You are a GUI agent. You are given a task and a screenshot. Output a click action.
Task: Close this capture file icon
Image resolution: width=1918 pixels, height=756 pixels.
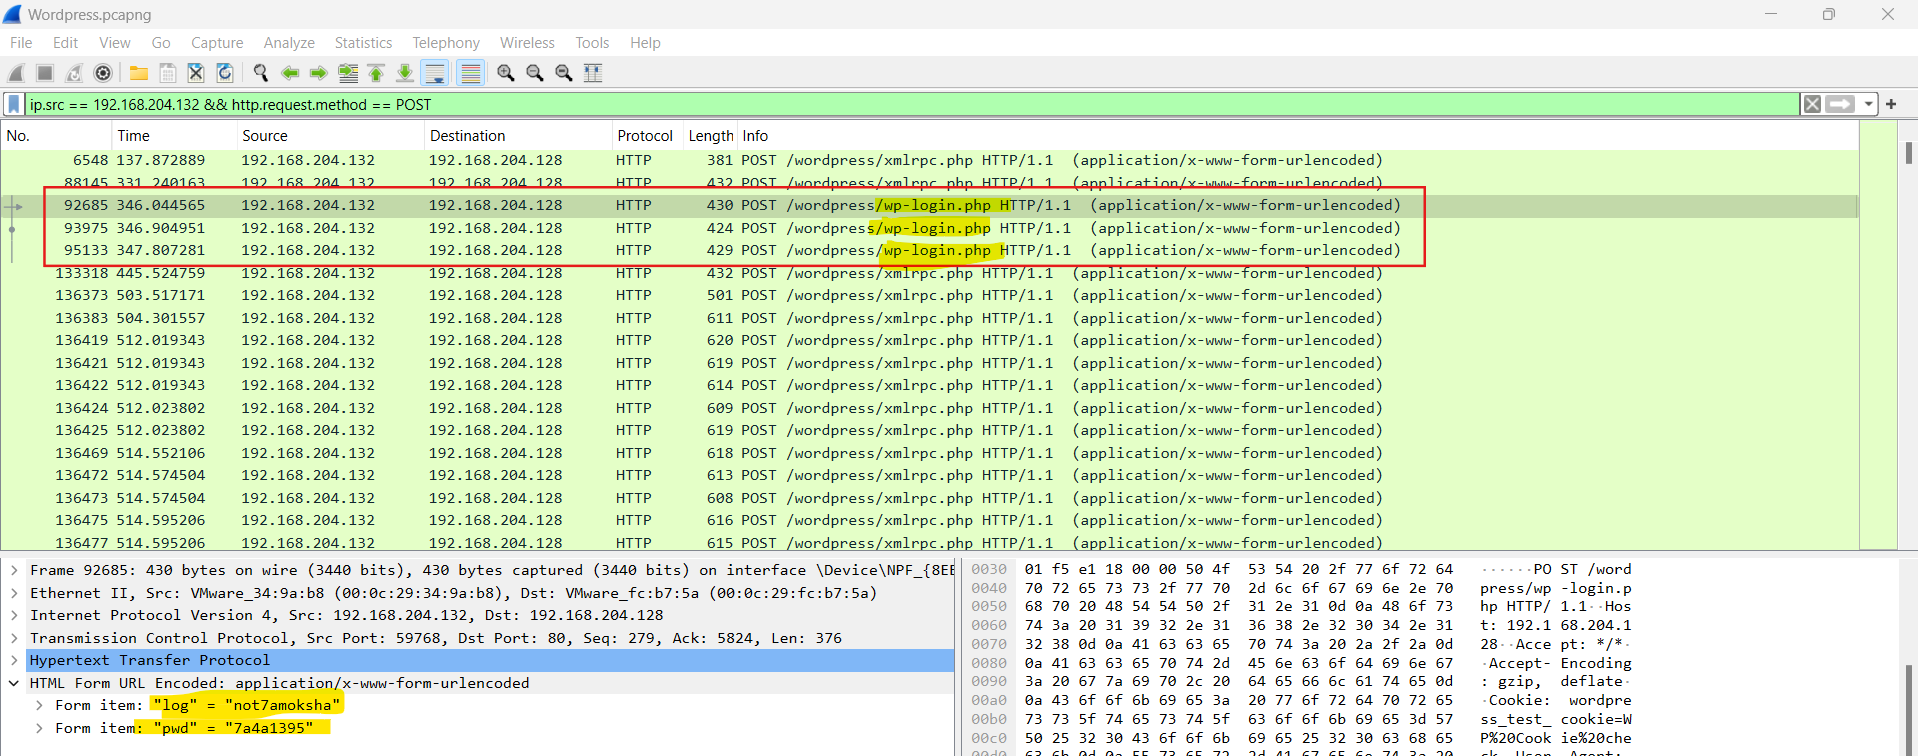[x=196, y=73]
